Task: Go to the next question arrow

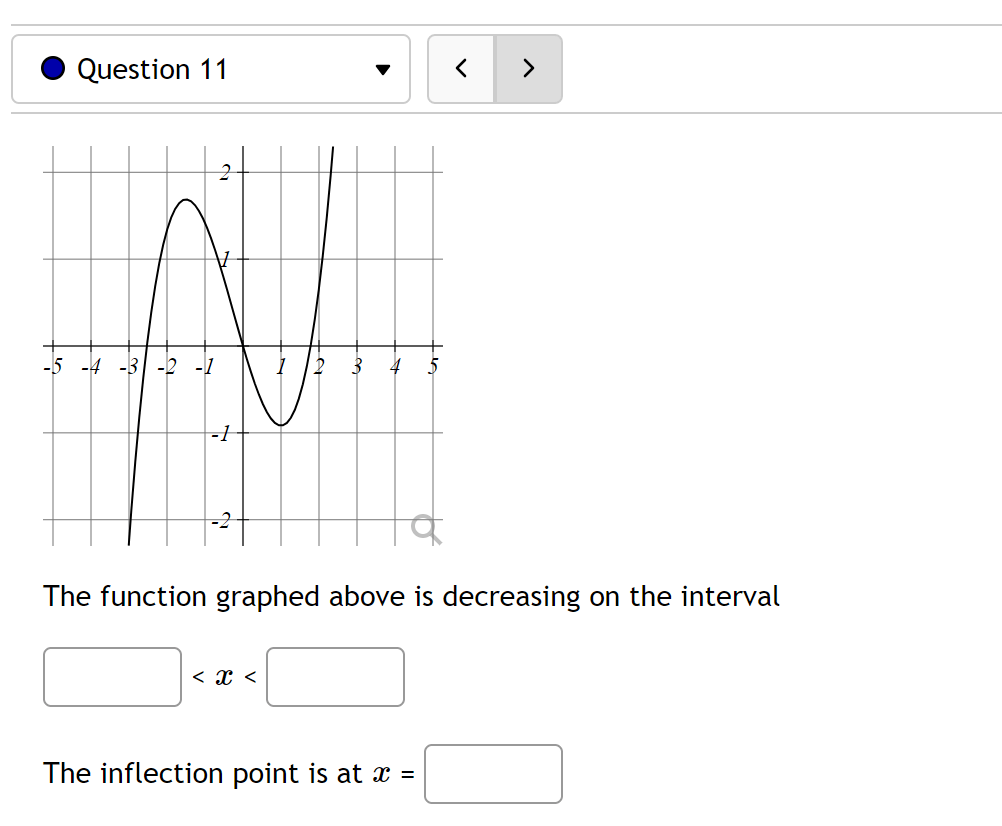Action: pyautogui.click(x=528, y=69)
